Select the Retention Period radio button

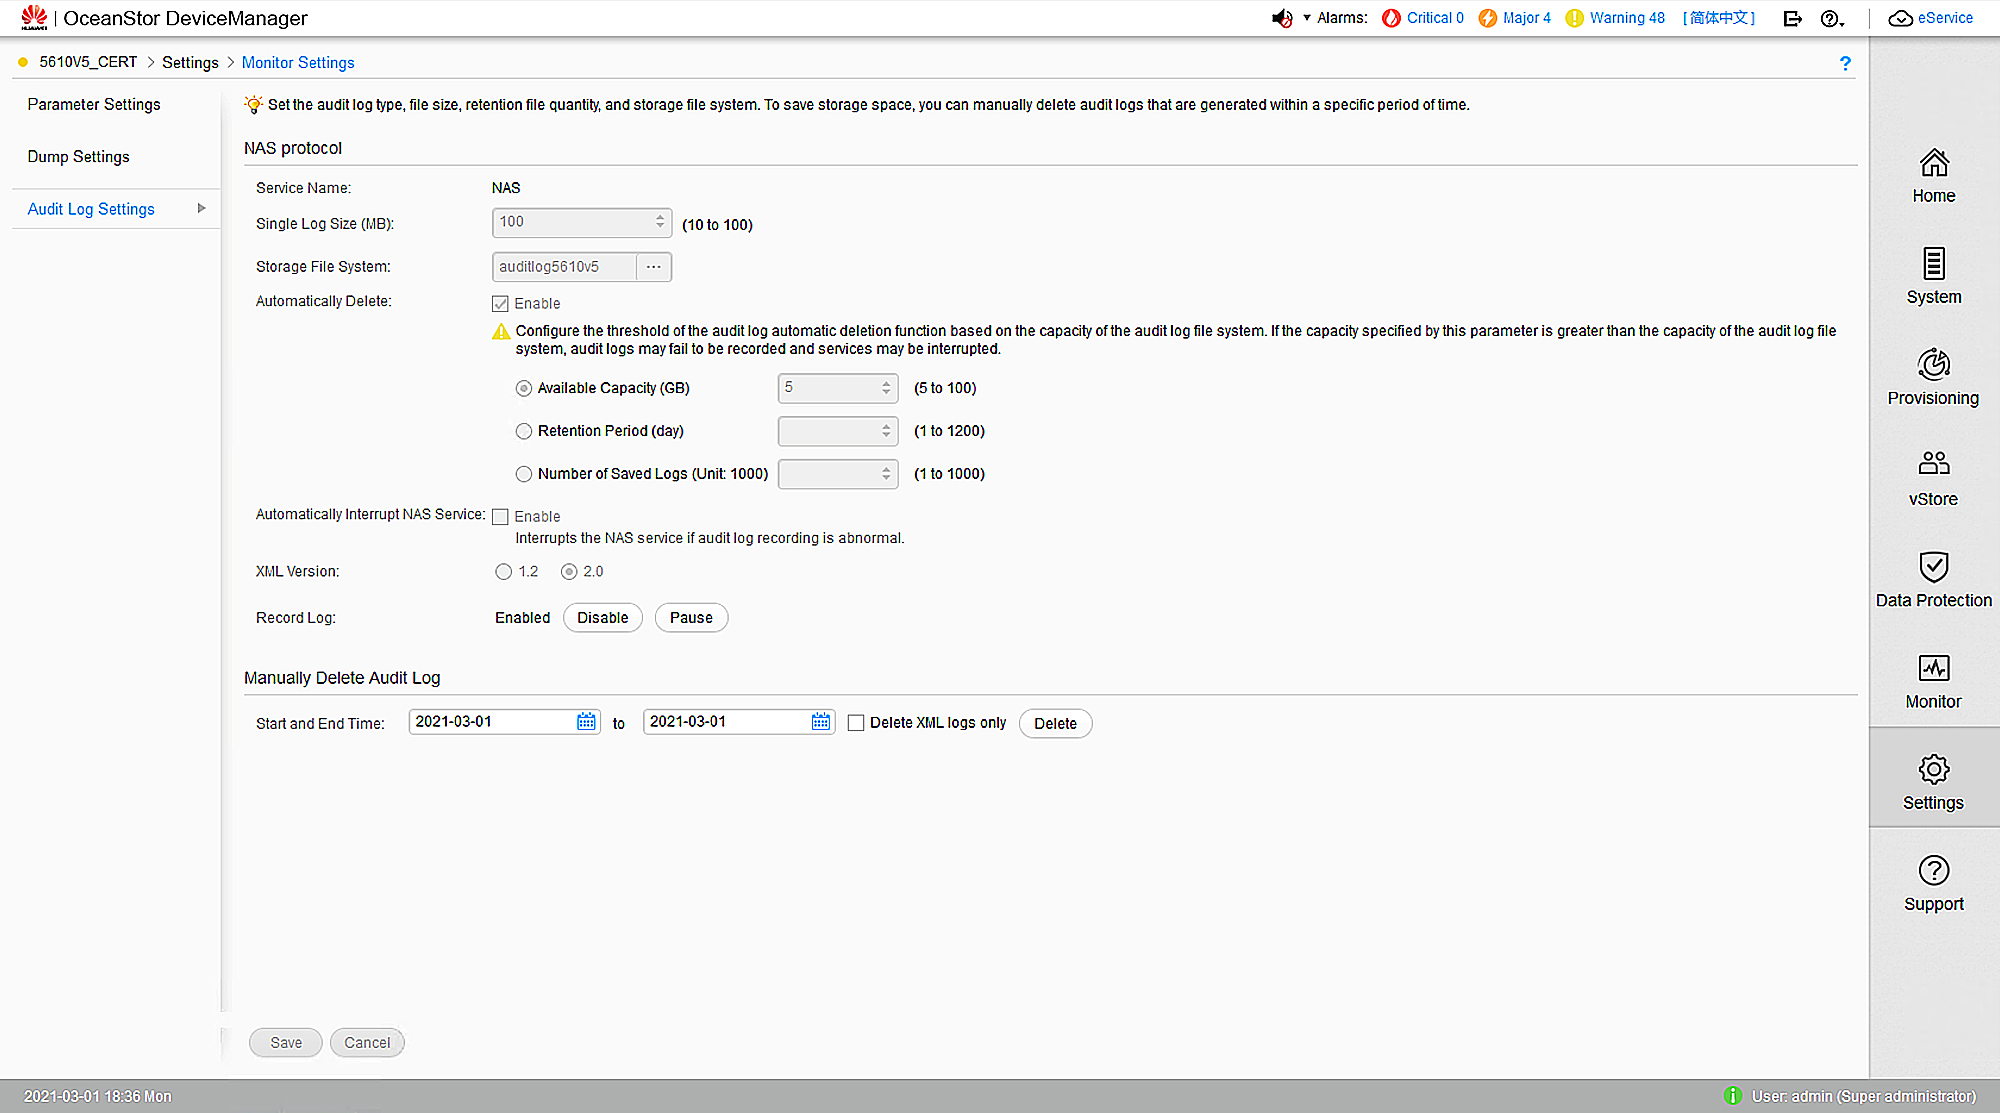click(524, 431)
